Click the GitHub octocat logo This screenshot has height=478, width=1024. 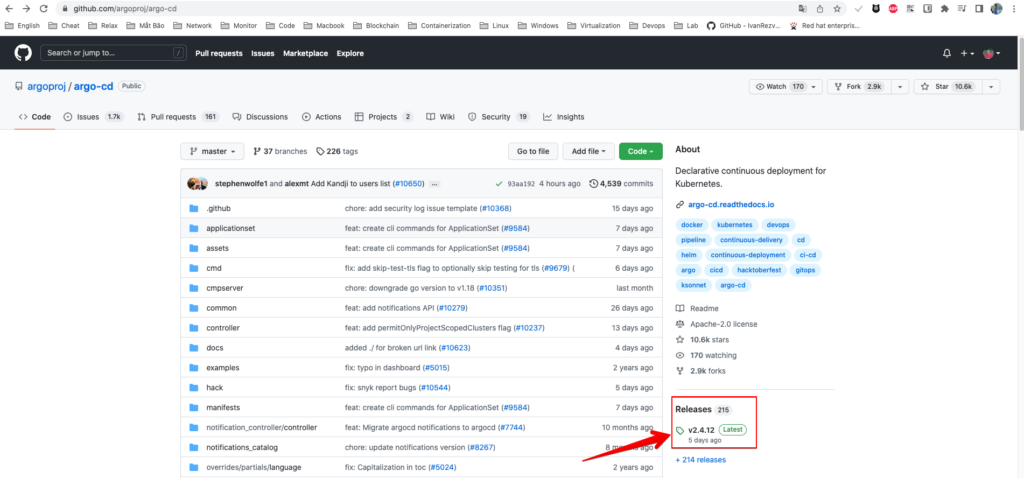(23, 53)
